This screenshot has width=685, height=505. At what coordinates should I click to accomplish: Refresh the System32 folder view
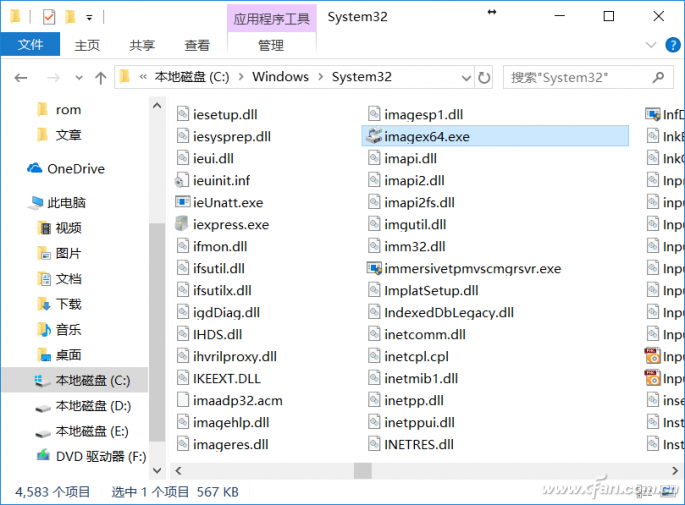pos(484,78)
